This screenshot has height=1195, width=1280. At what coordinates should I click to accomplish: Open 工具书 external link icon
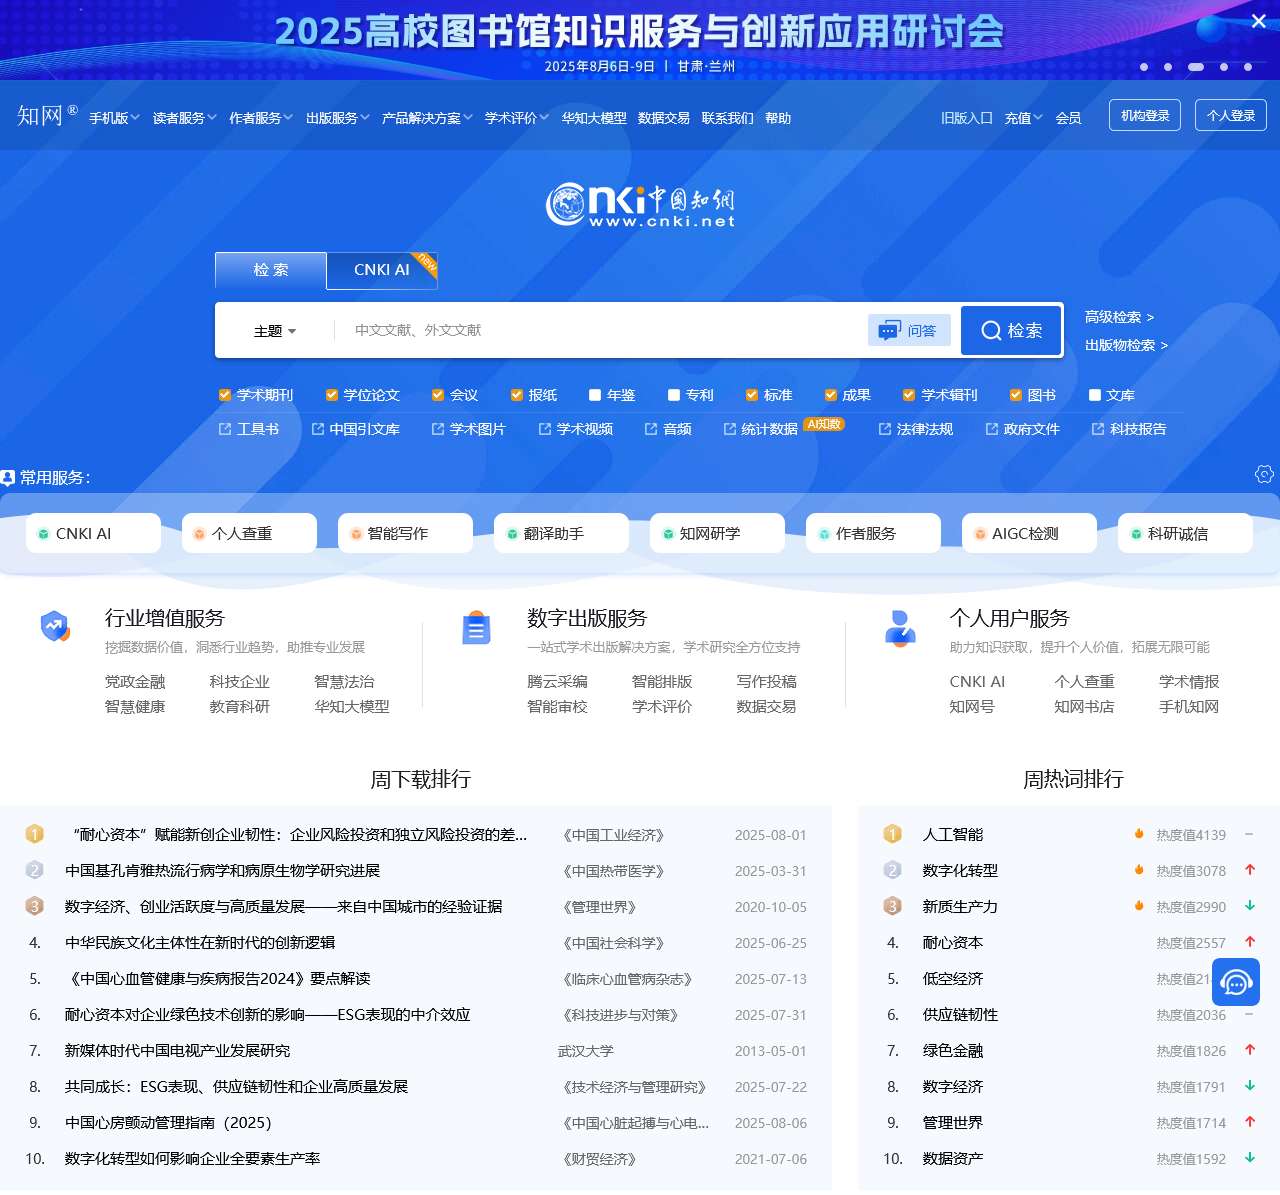coord(225,429)
